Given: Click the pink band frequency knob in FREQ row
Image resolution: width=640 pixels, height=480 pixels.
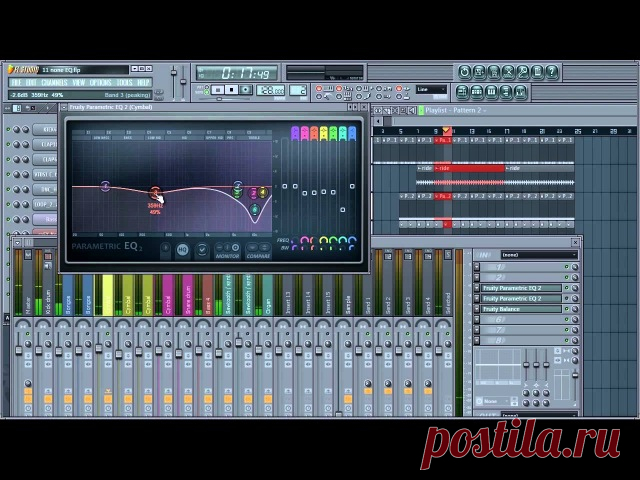Looking at the screenshot, I should [304, 240].
